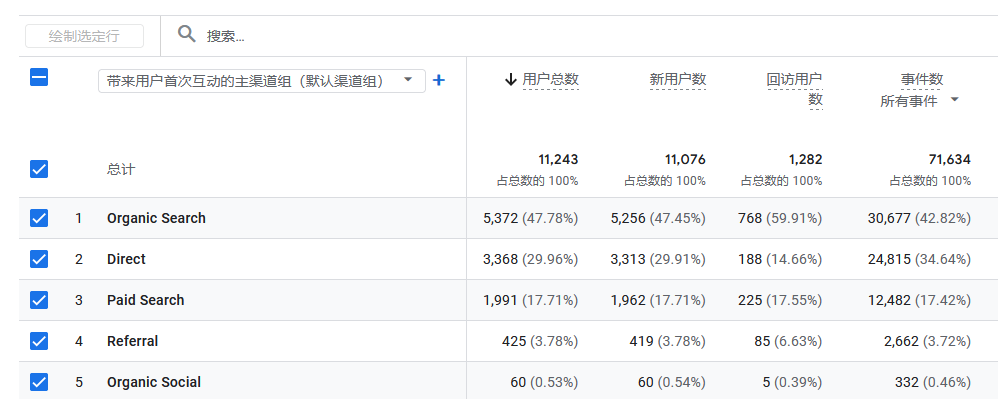Viewport: 998px width, 399px height.
Task: Add a secondary dimension with the plus icon
Action: coord(439,80)
